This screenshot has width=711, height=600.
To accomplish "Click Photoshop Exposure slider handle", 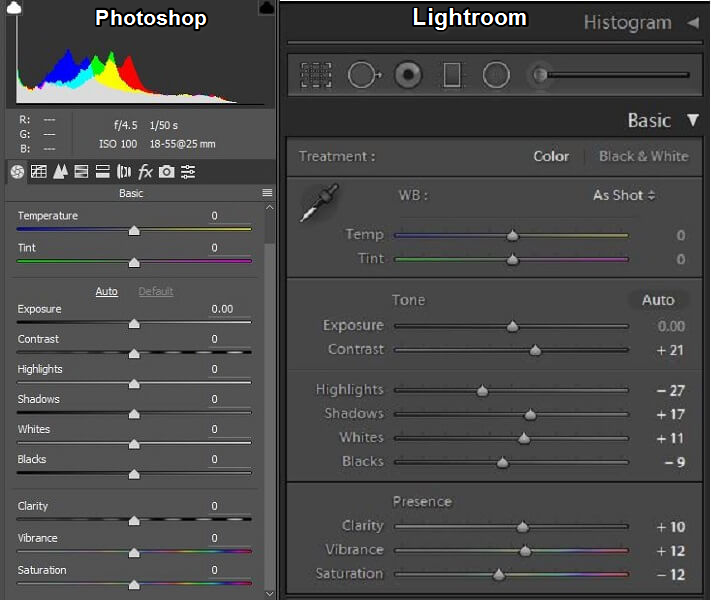I will [x=134, y=324].
